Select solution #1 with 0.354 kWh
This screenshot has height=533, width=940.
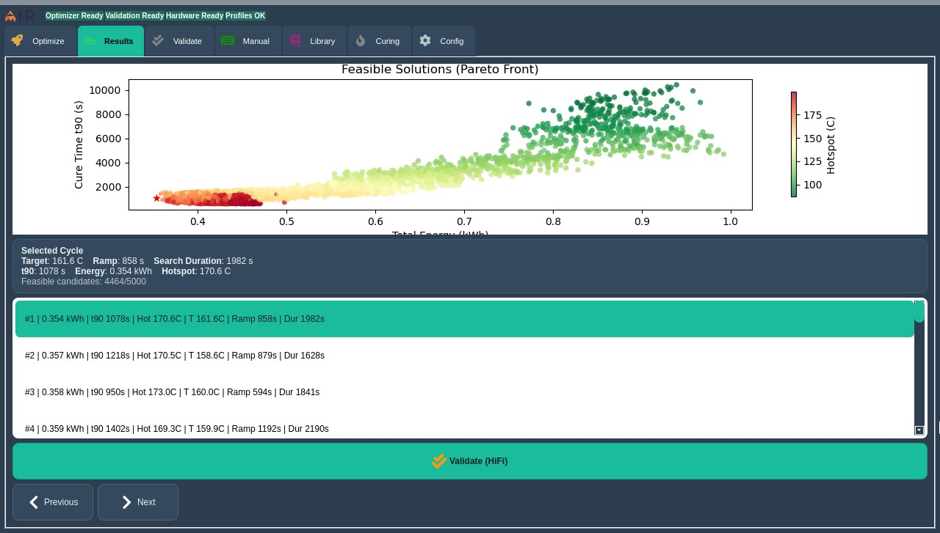(x=464, y=319)
